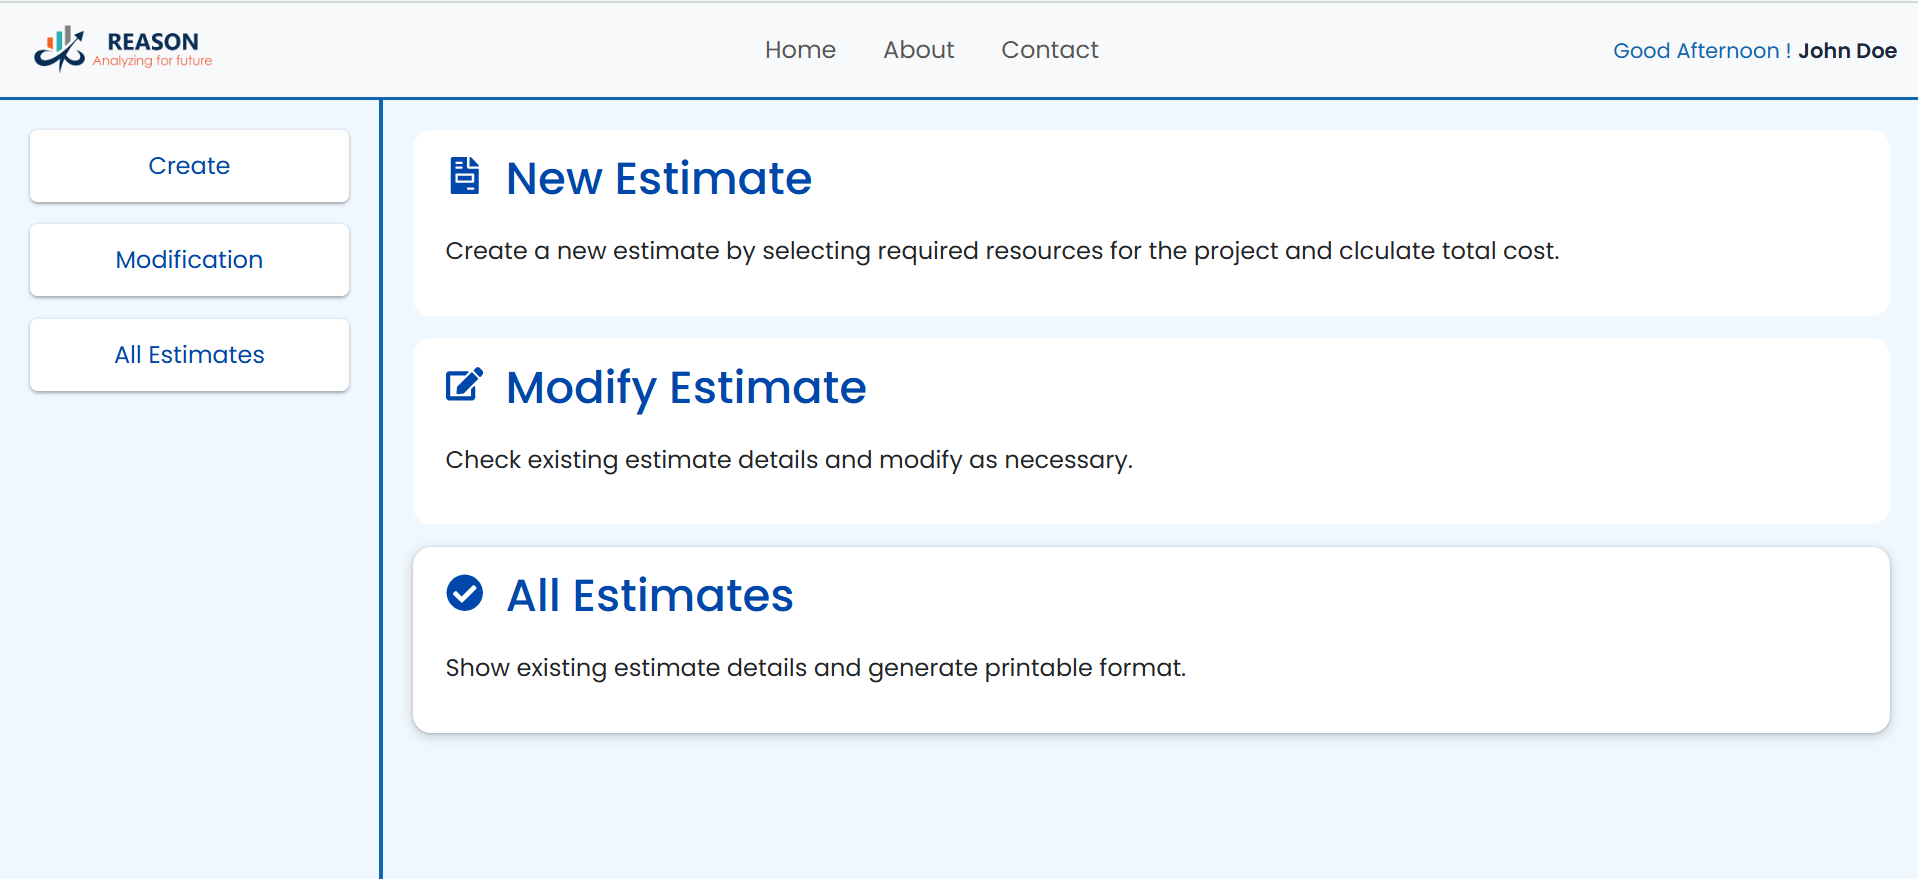Image resolution: width=1918 pixels, height=879 pixels.
Task: Select the Modification sidebar button
Action: click(x=189, y=260)
